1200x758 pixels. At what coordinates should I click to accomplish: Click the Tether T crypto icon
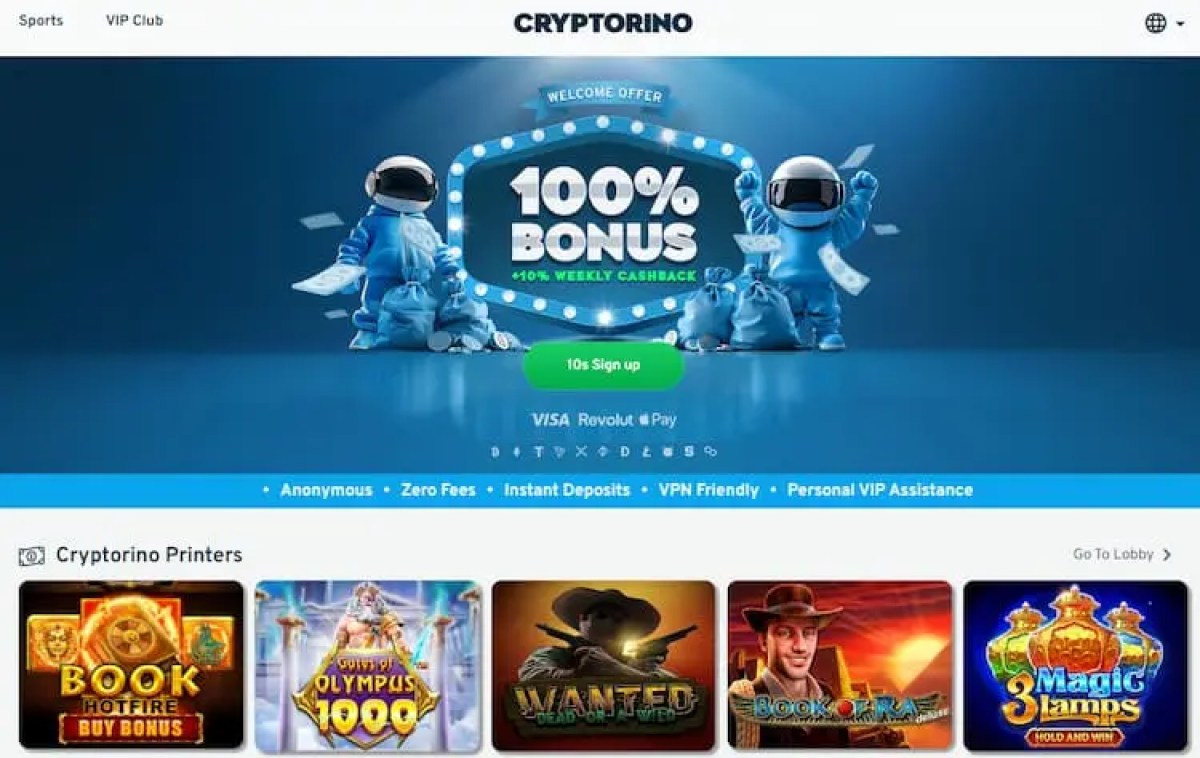[539, 452]
